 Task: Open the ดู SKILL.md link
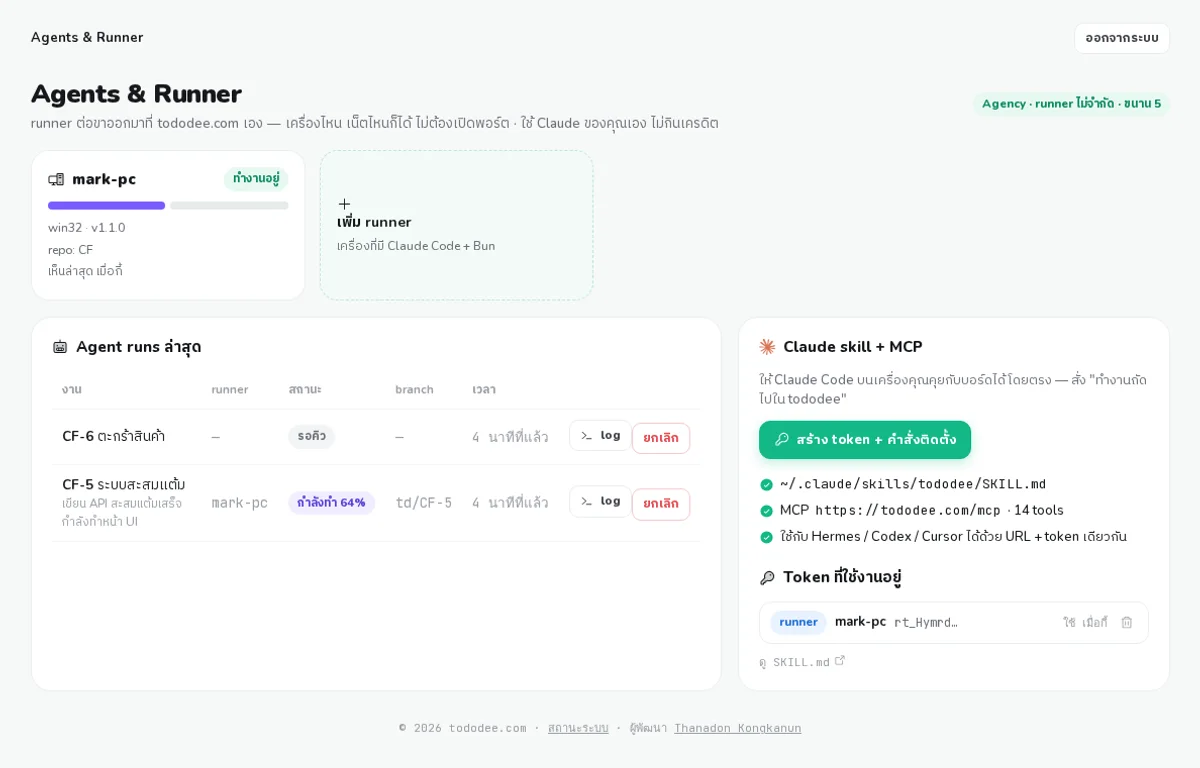point(802,662)
